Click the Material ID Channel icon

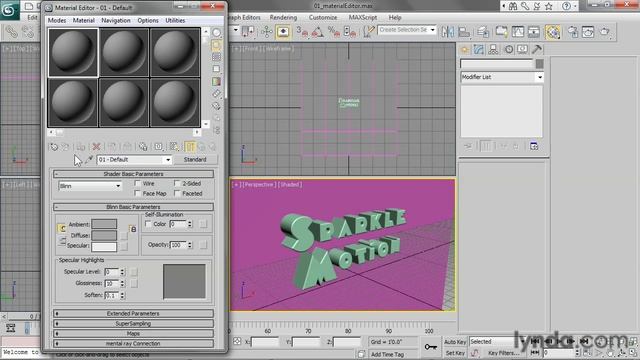[x=158, y=147]
